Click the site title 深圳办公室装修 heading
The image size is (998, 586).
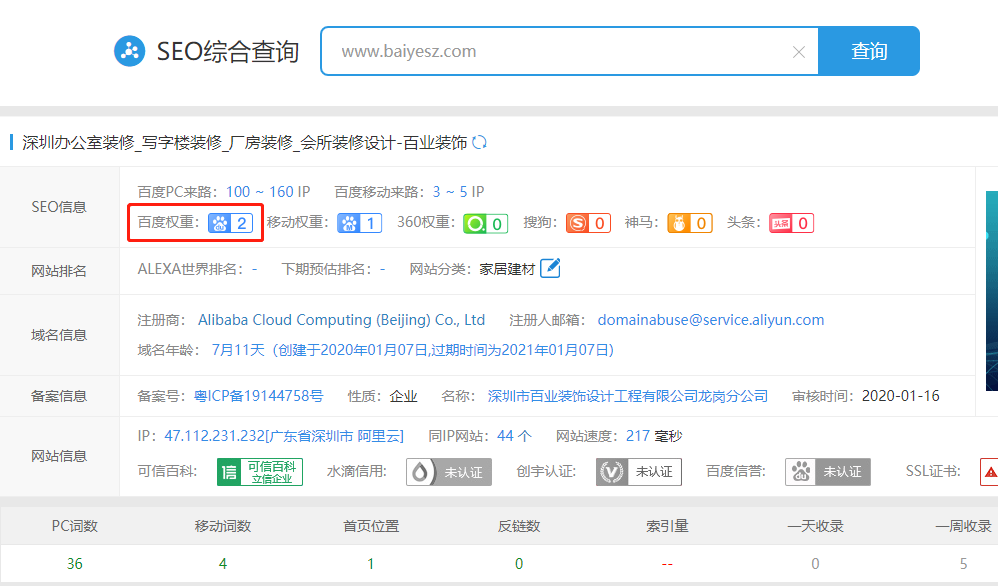(x=244, y=143)
